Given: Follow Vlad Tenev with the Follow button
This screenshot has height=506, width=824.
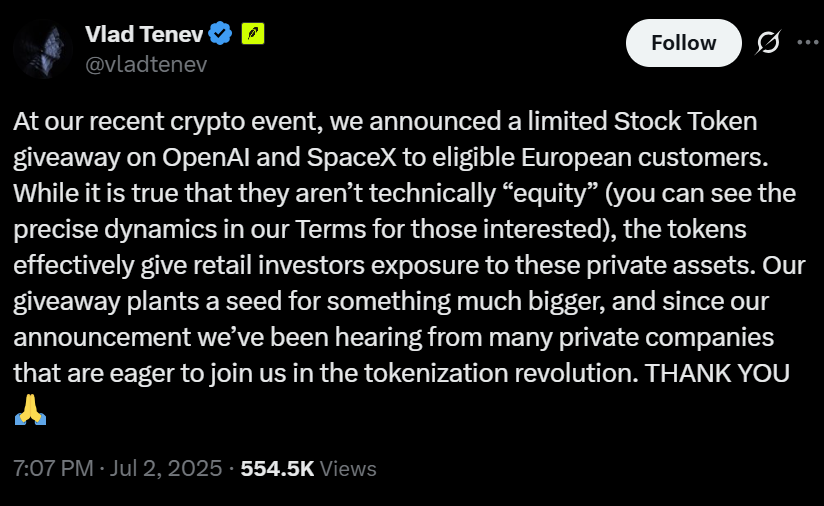Looking at the screenshot, I should (683, 43).
